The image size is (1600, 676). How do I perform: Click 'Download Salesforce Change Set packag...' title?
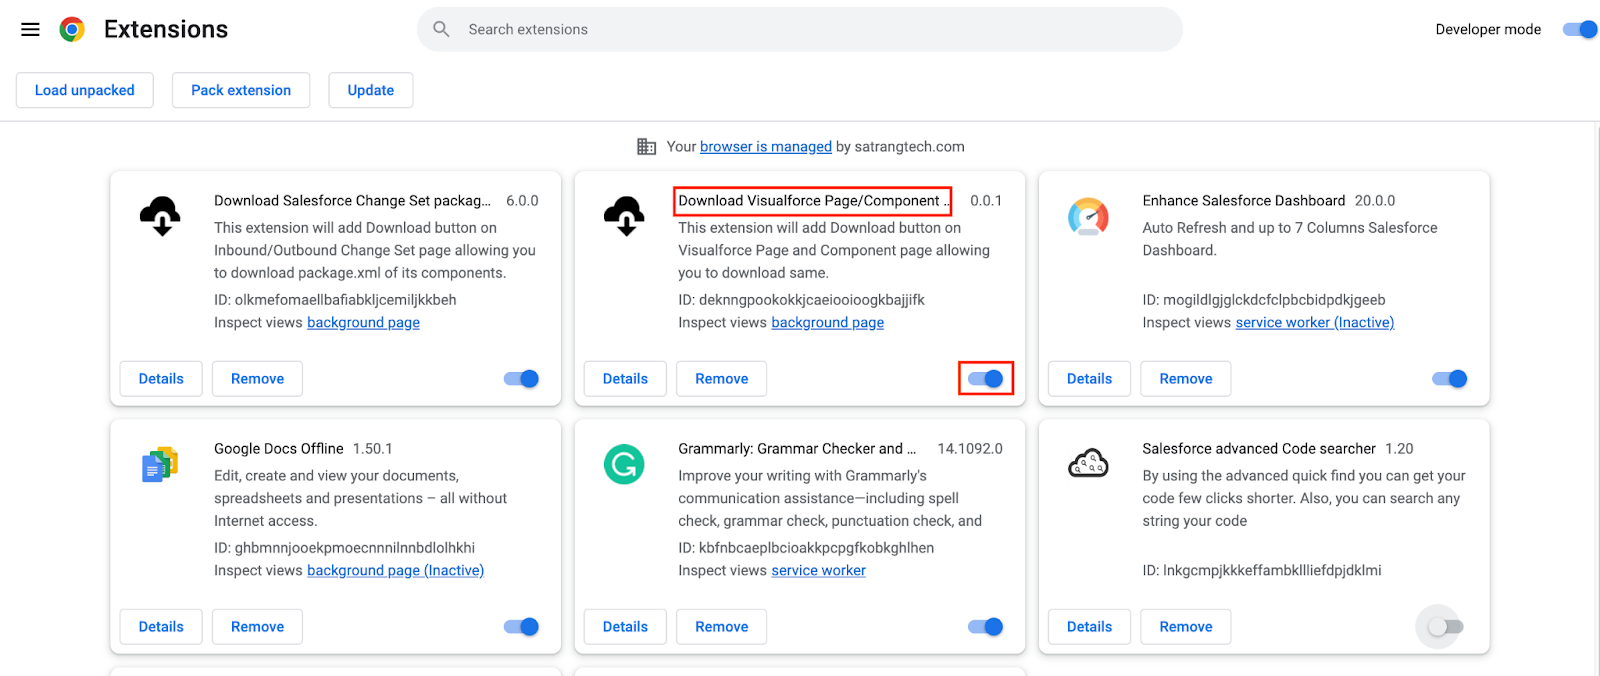coord(352,200)
